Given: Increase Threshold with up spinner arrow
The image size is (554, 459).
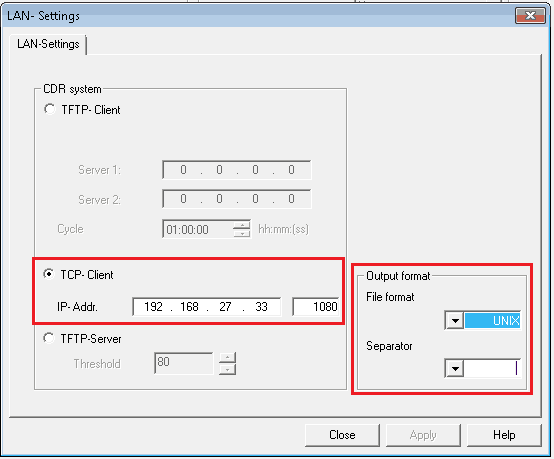Looking at the screenshot, I should pyautogui.click(x=227, y=358).
